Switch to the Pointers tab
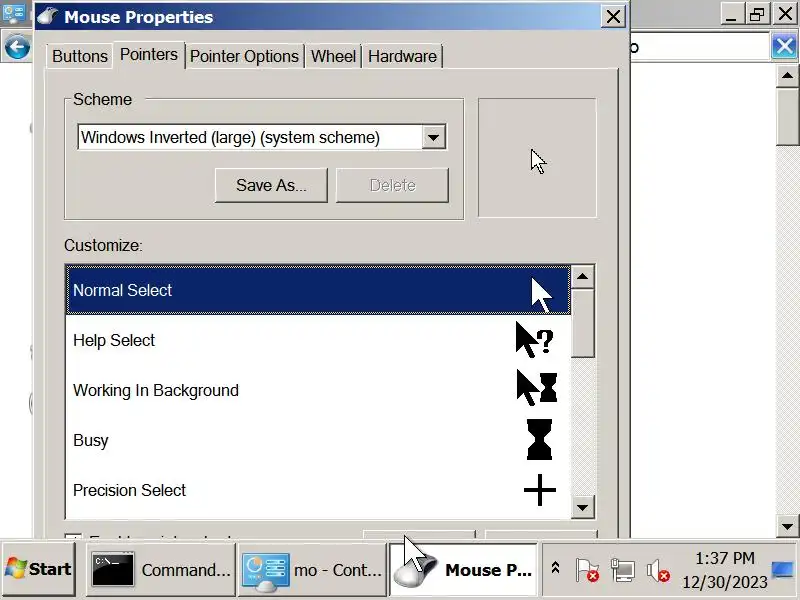Image resolution: width=800 pixels, height=600 pixels. (x=148, y=55)
